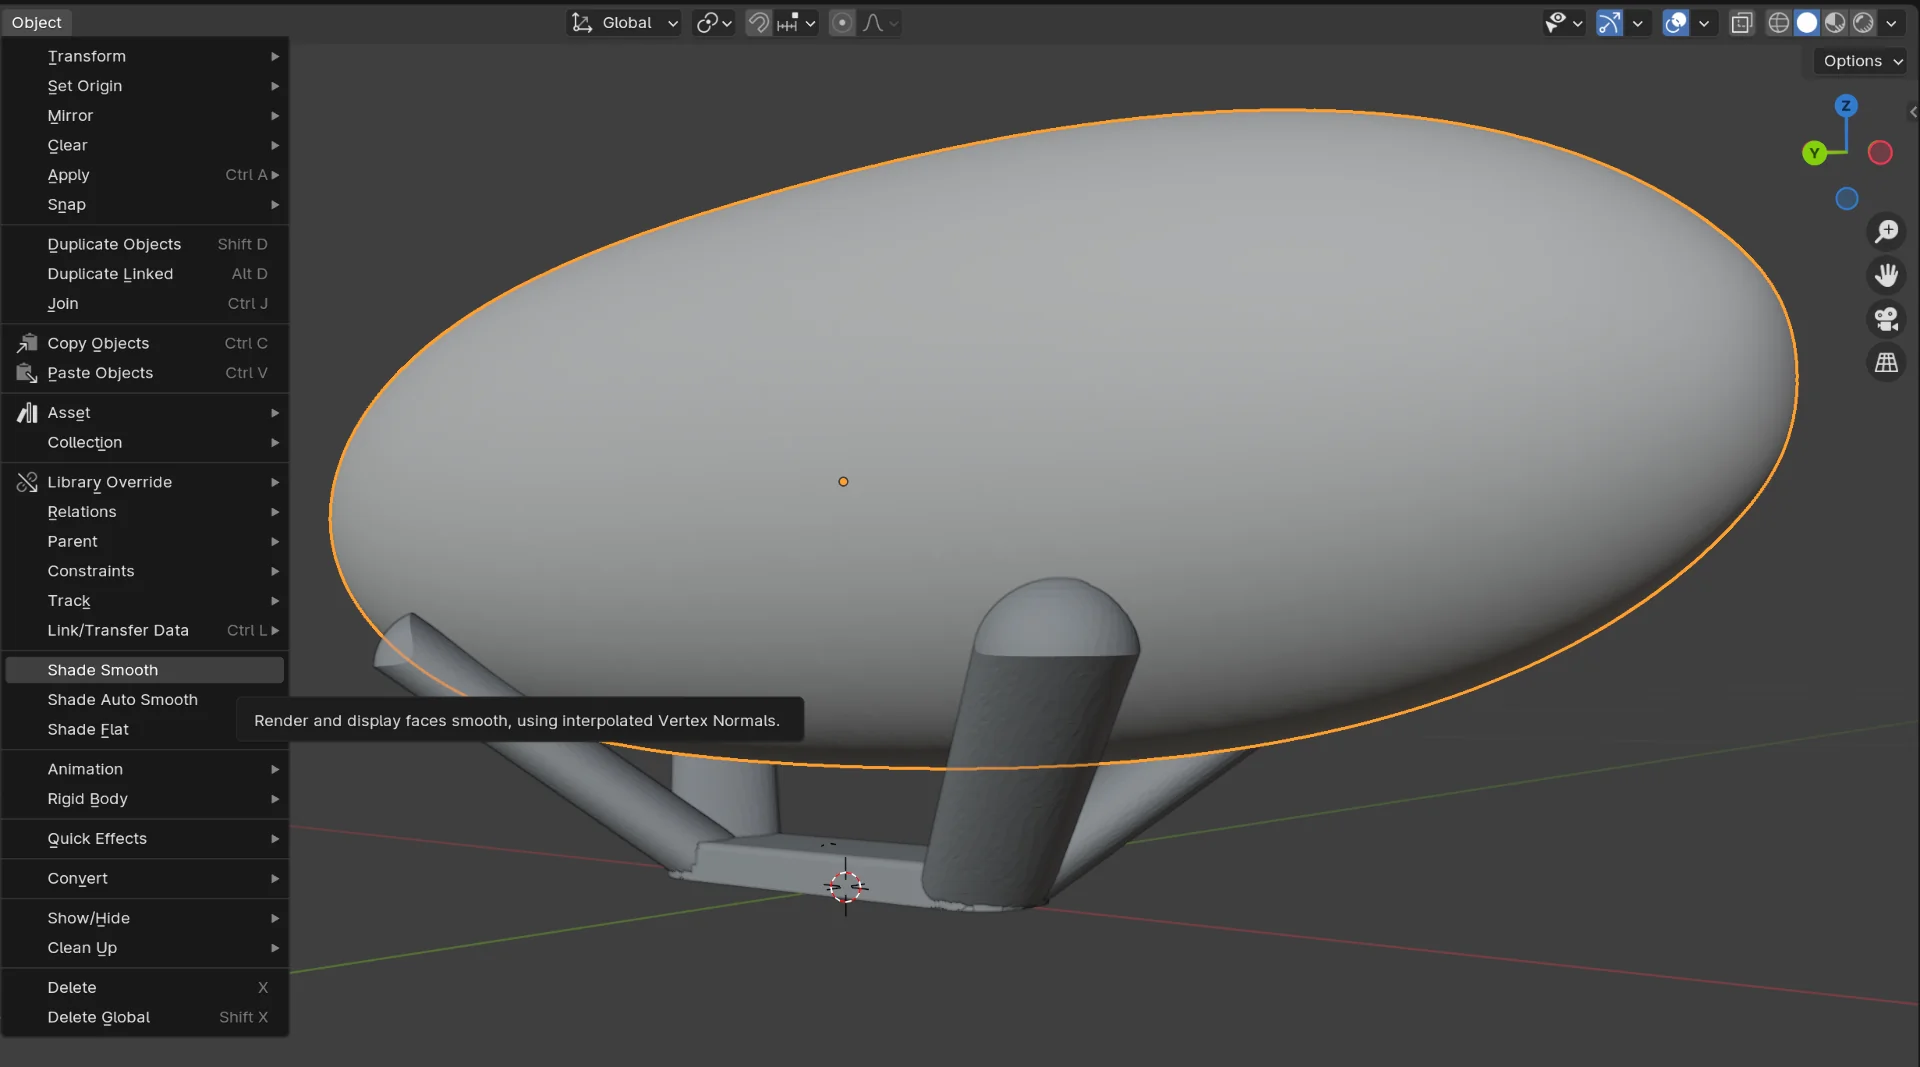This screenshot has height=1067, width=1920.
Task: Toggle X-ray display button
Action: [1742, 23]
